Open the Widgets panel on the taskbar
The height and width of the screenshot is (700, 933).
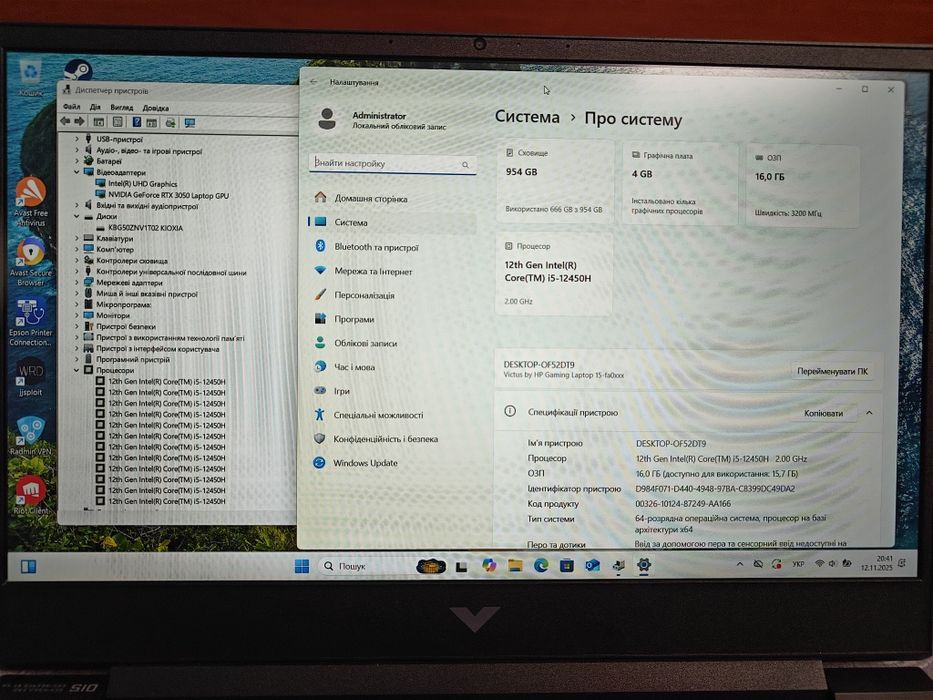point(28,566)
